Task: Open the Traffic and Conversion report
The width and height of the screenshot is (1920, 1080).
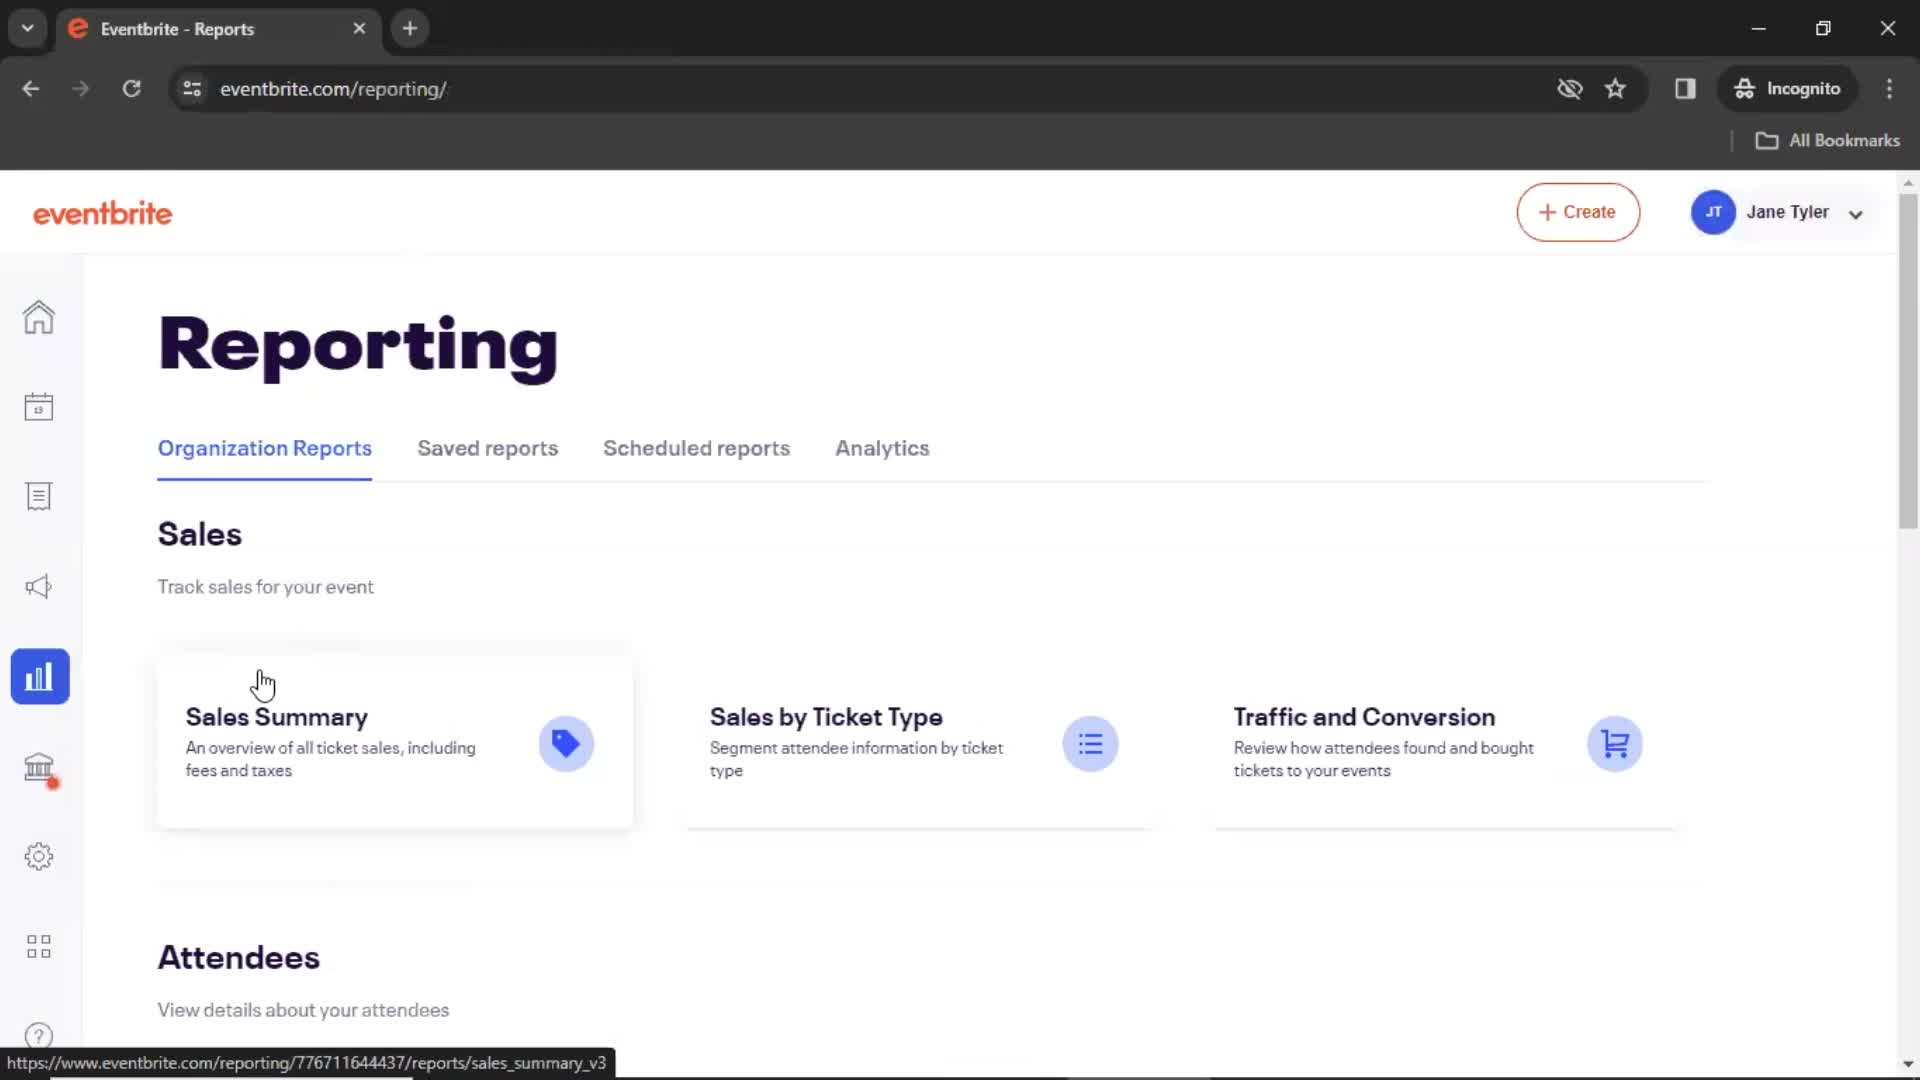Action: click(1443, 742)
